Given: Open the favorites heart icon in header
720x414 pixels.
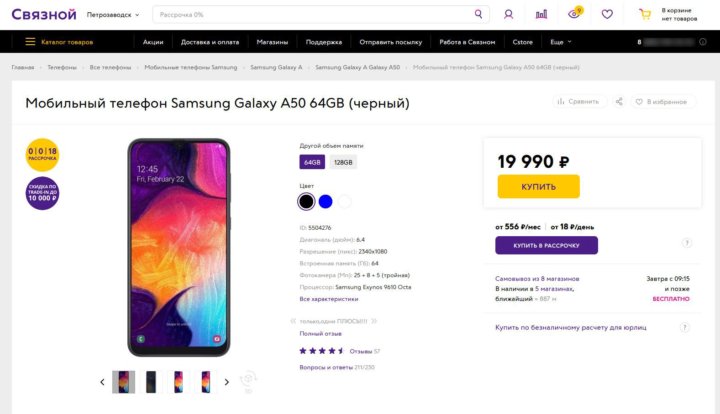Looking at the screenshot, I should click(607, 15).
